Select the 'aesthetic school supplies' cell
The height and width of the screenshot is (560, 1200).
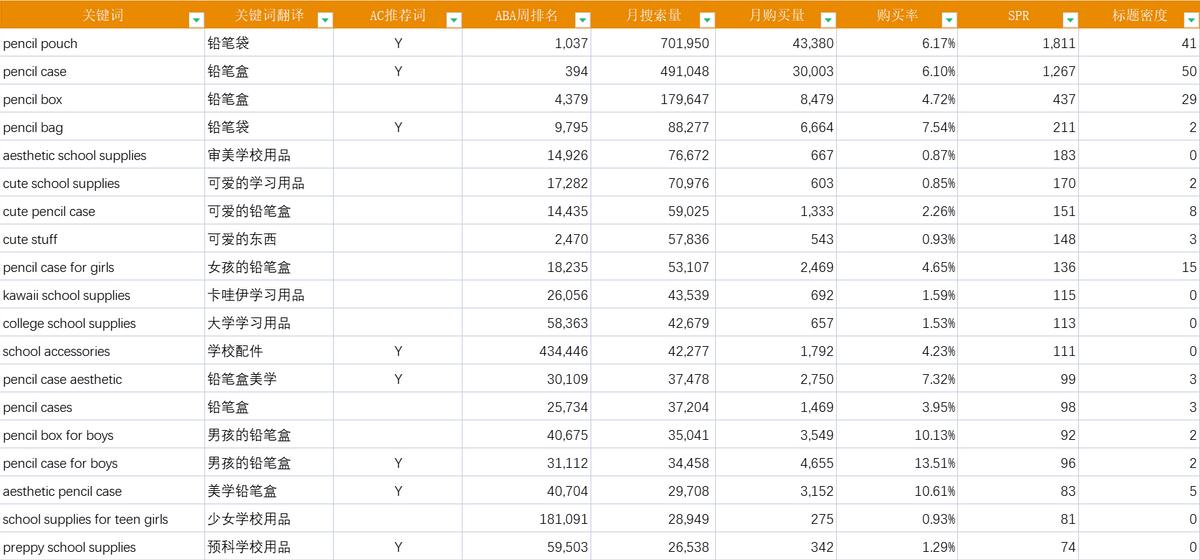tap(102, 155)
